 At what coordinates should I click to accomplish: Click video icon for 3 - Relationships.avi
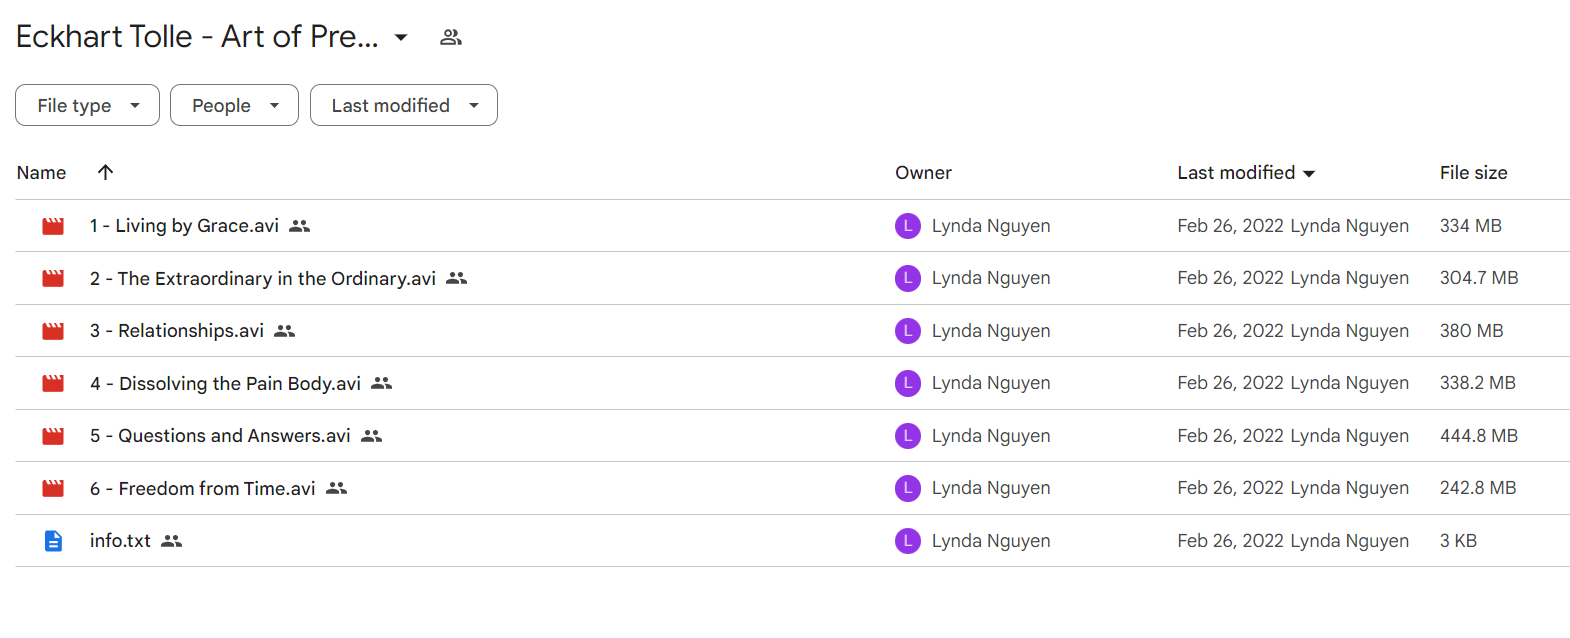click(53, 331)
